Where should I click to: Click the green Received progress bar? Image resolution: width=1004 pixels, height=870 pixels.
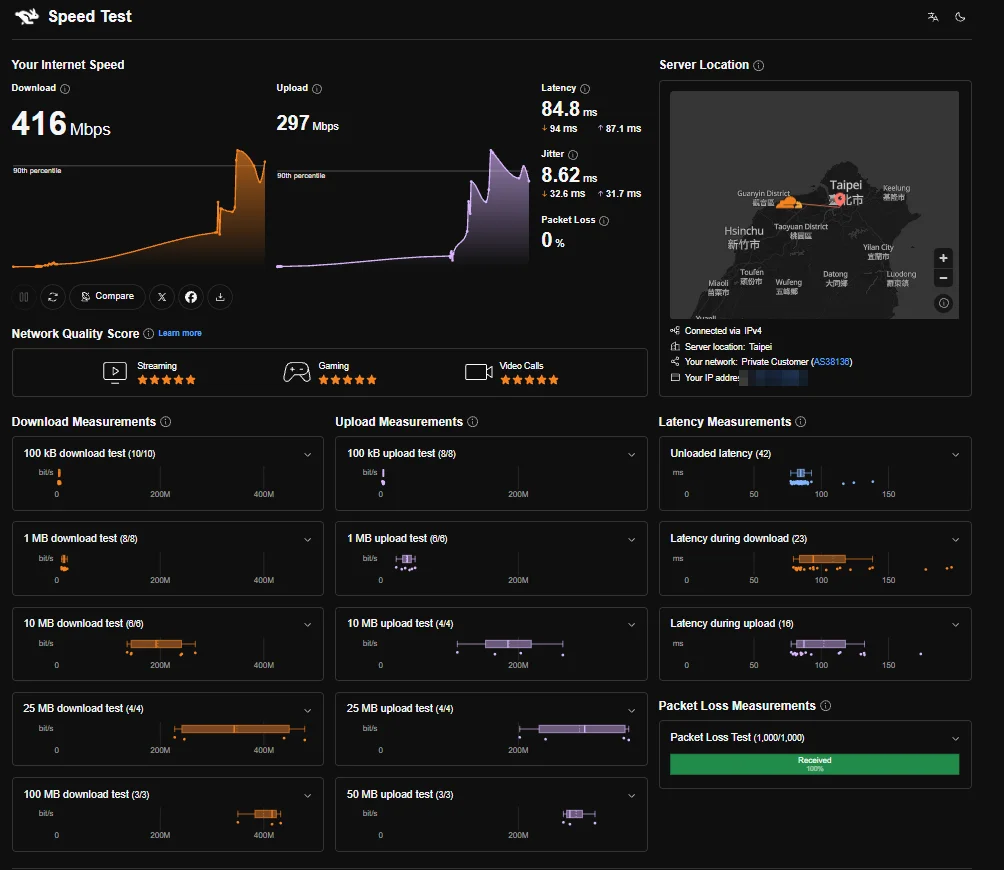(814, 764)
